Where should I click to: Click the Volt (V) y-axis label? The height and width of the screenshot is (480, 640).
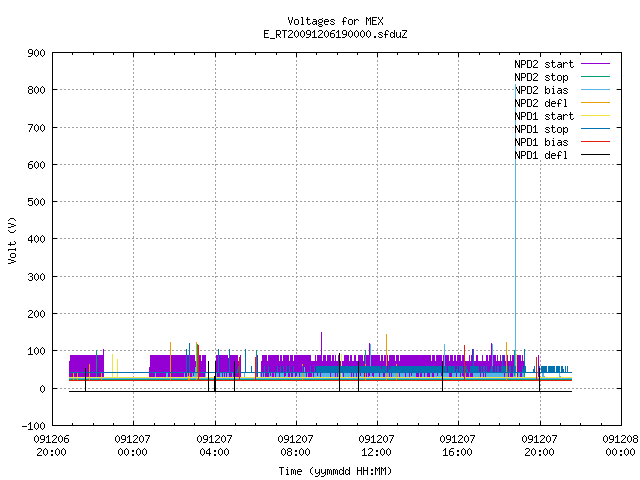click(13, 240)
